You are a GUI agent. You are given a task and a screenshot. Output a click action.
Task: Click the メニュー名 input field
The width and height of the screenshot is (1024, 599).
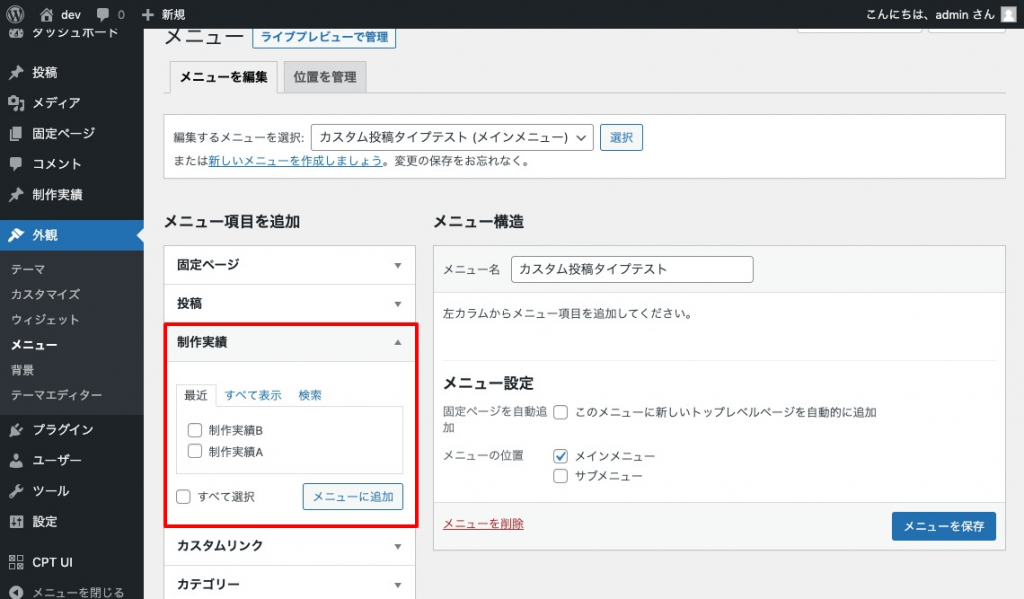click(x=632, y=269)
